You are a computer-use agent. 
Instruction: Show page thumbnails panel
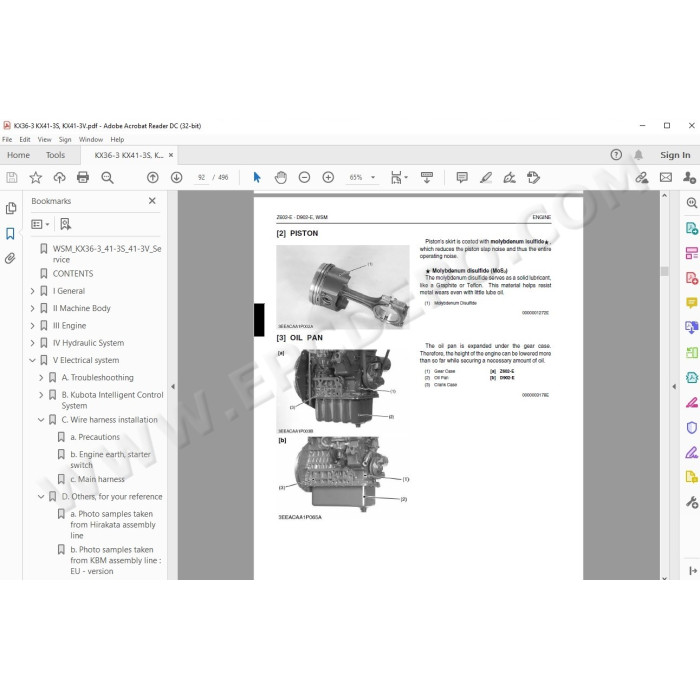11,208
